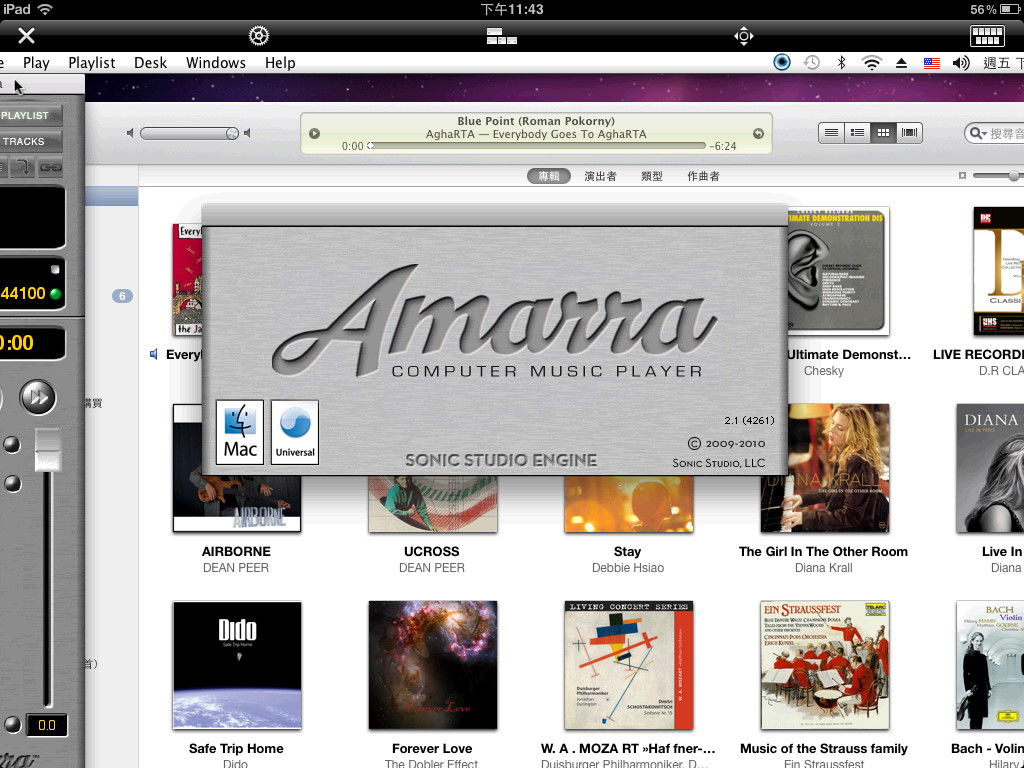
Task: Click the circled arrow icon beside the track title
Action: [x=758, y=133]
